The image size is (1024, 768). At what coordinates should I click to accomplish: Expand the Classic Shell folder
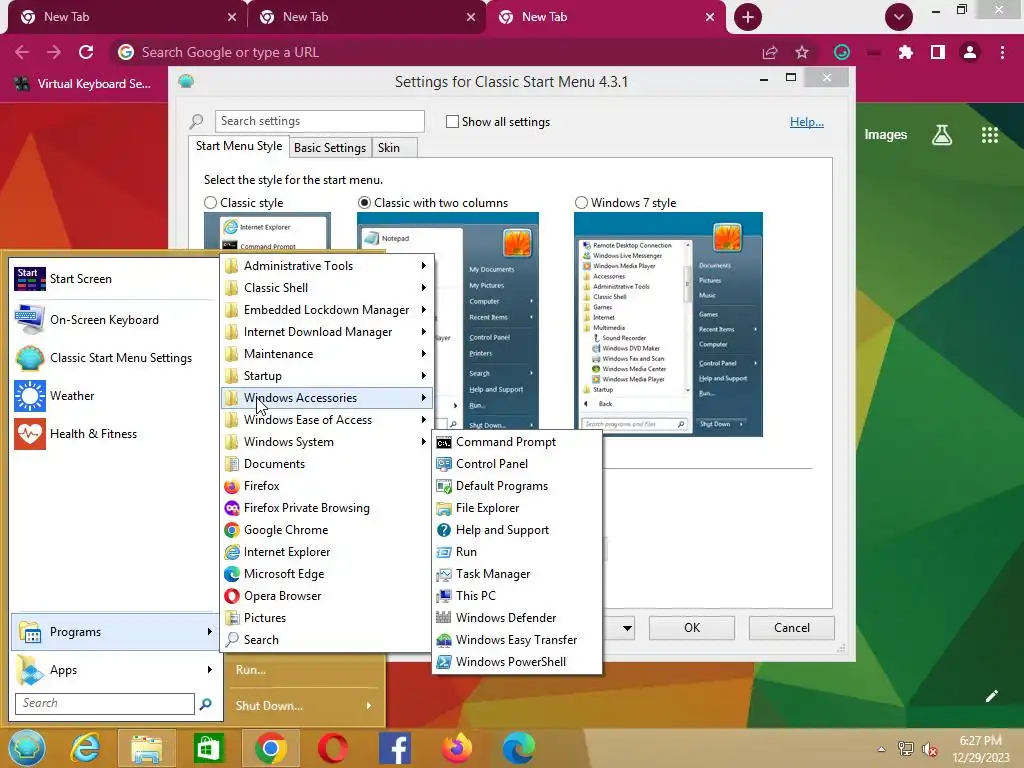pos(327,288)
